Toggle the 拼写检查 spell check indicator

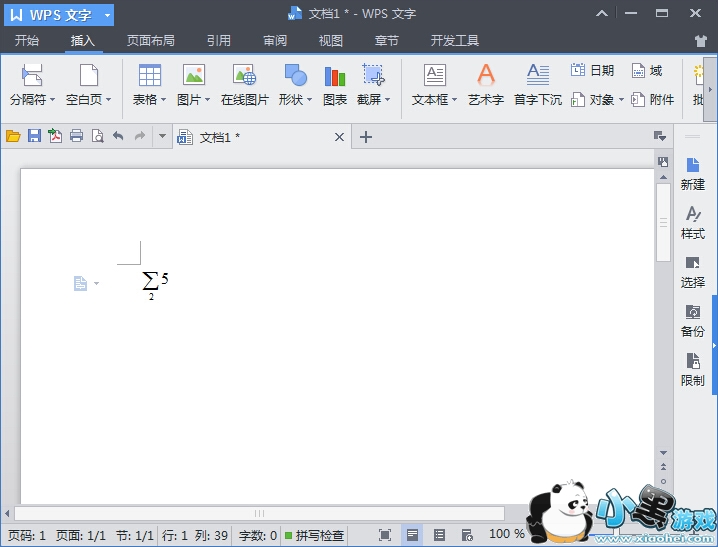pyautogui.click(x=314, y=535)
